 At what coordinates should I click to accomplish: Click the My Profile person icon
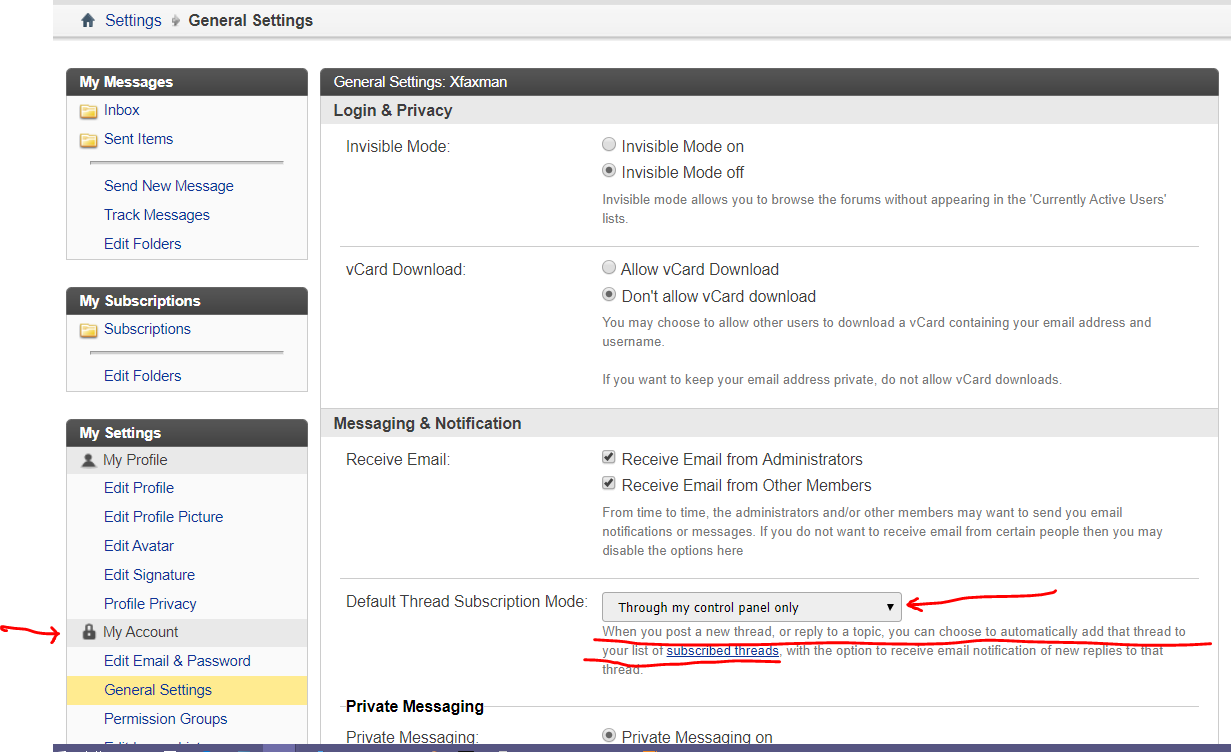pos(89,461)
